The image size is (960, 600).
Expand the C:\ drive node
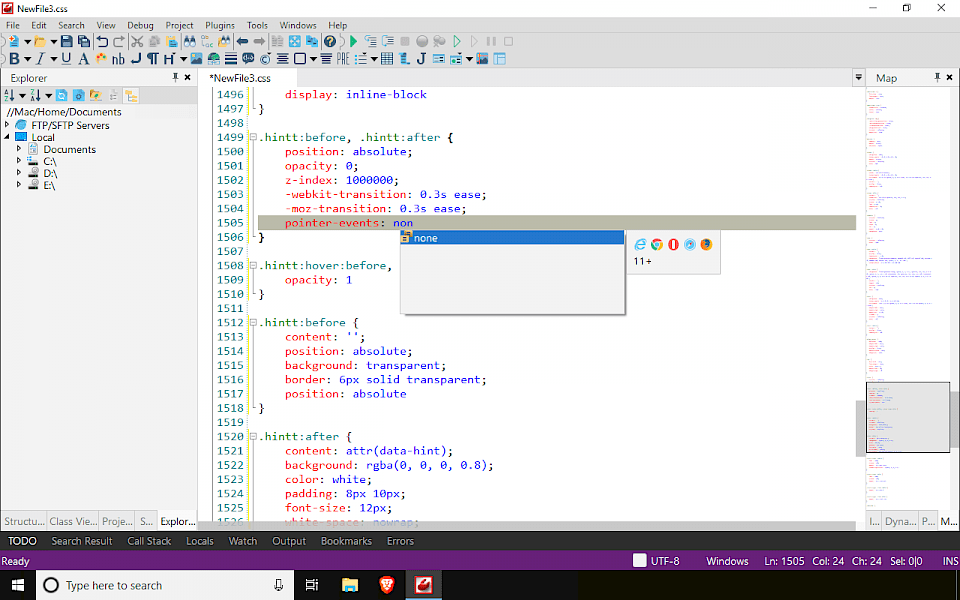[x=18, y=161]
